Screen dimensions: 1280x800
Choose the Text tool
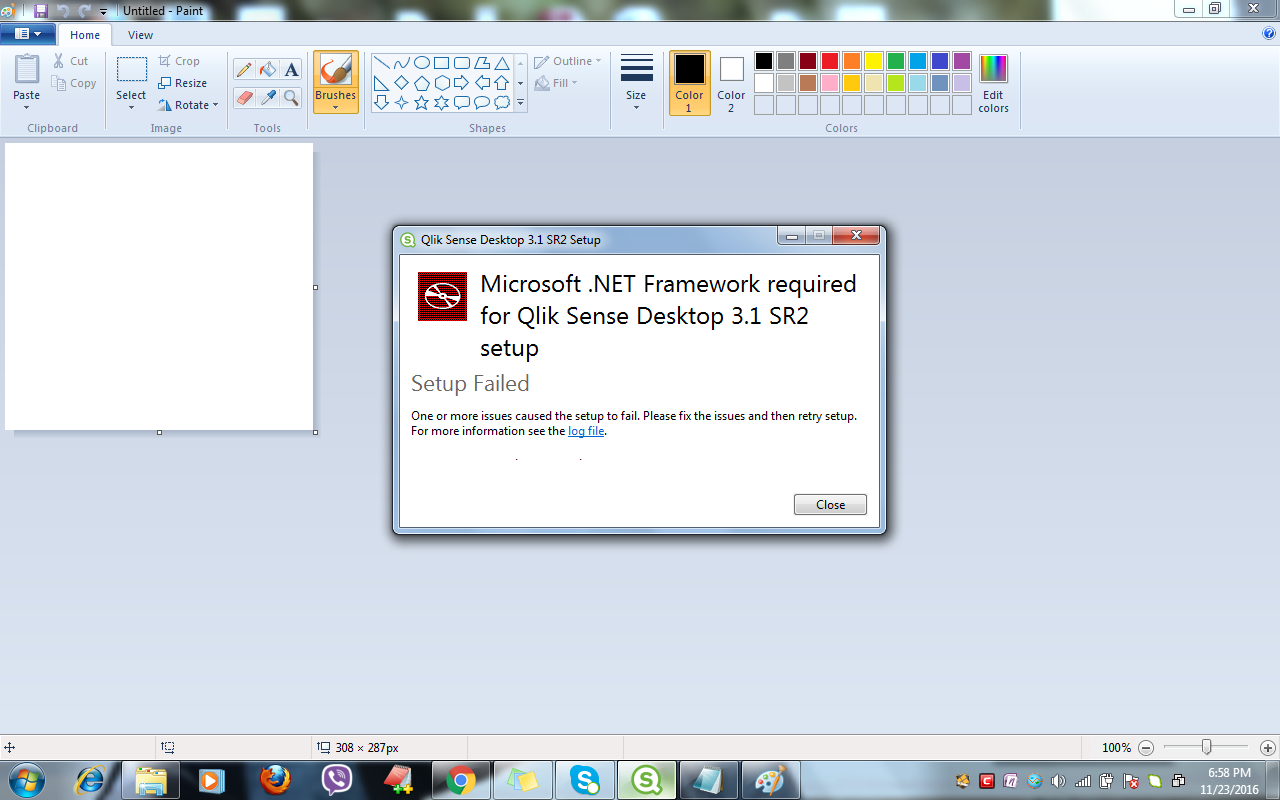coord(291,69)
